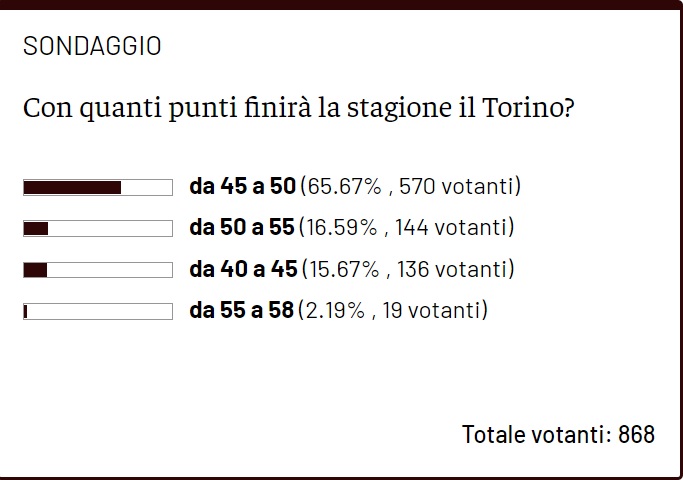Select the 'da 55 a 58' option label
Viewport: 683px width, 480px height.
point(242,311)
